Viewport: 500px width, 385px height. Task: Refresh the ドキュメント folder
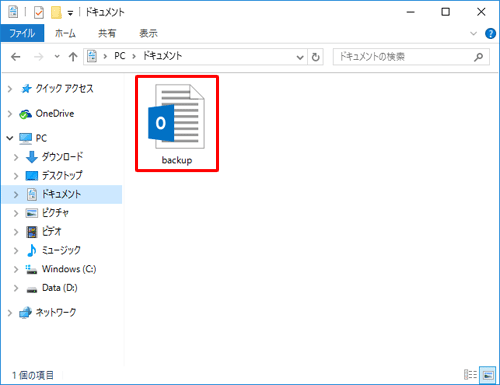click(315, 57)
